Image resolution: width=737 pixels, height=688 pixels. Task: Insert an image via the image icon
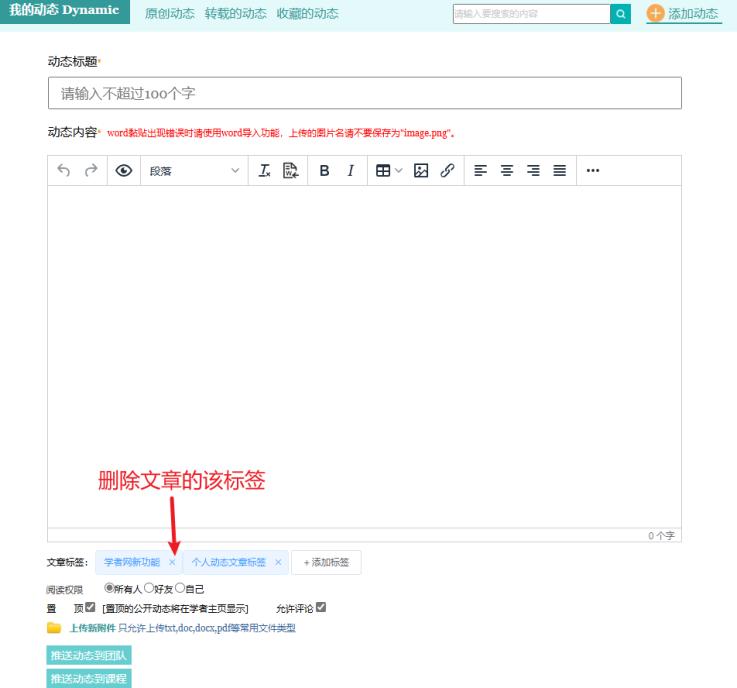(x=421, y=171)
